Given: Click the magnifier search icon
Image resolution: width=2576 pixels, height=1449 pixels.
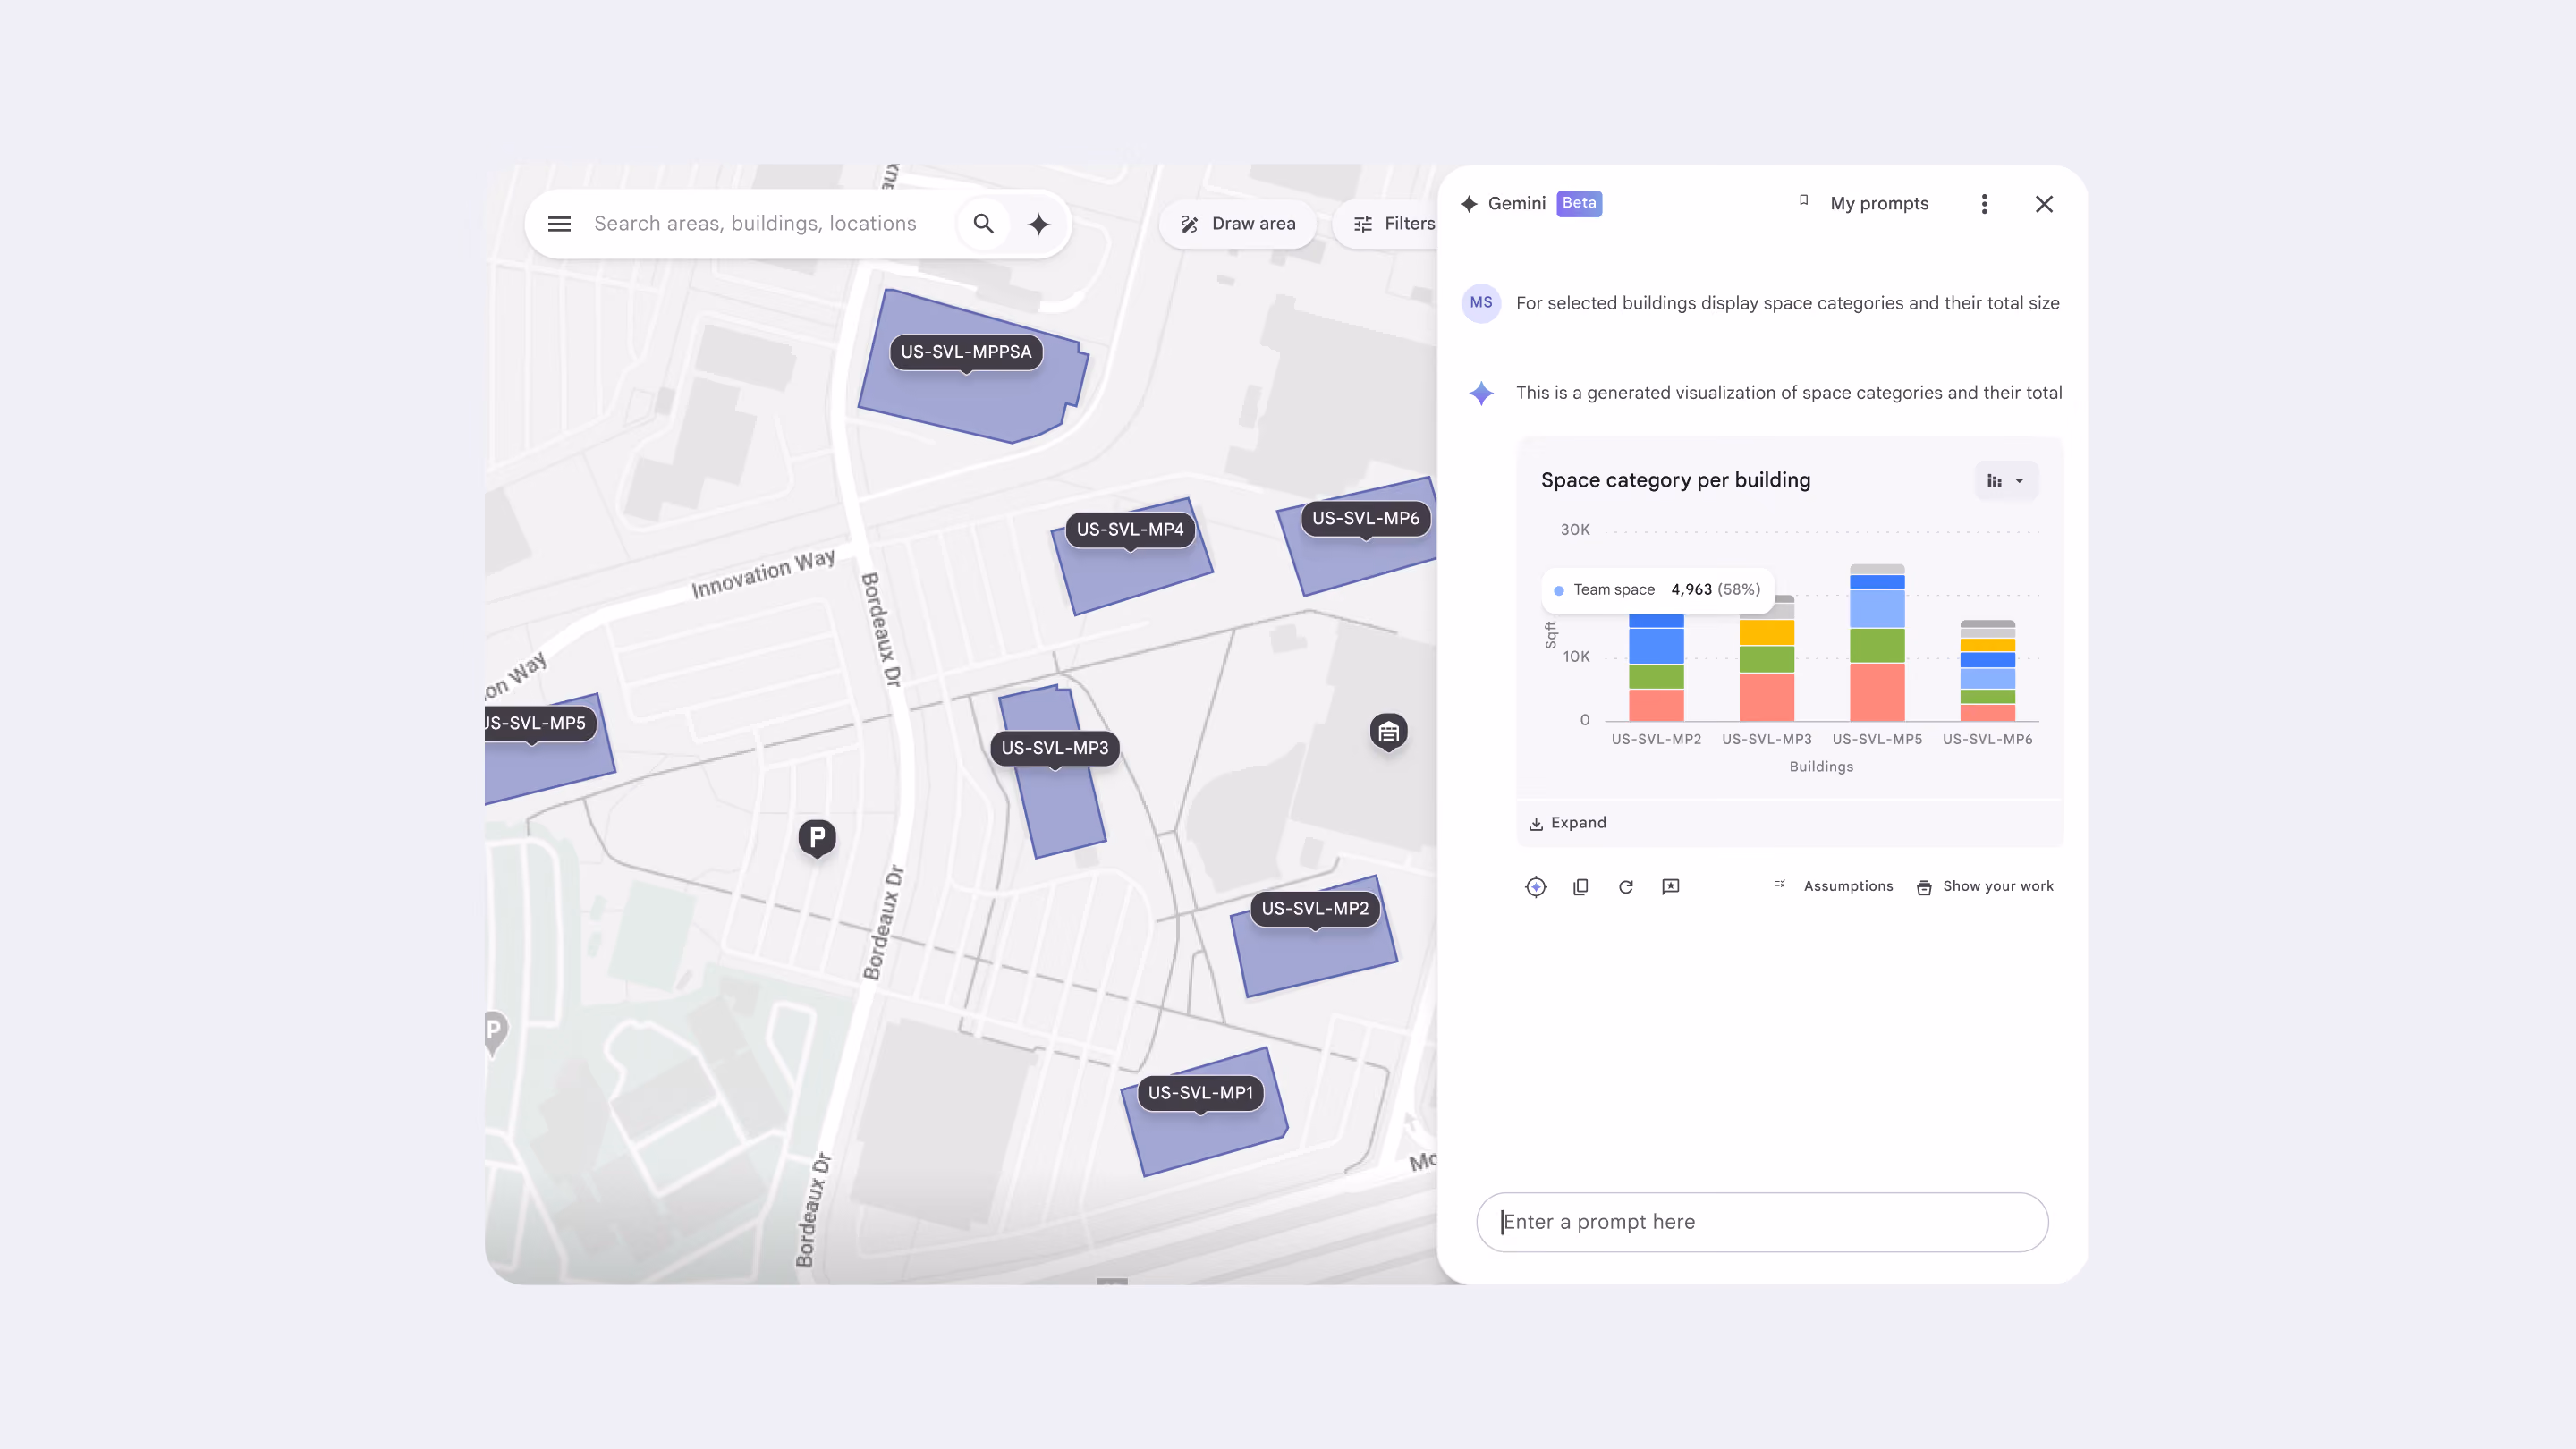Looking at the screenshot, I should [984, 224].
